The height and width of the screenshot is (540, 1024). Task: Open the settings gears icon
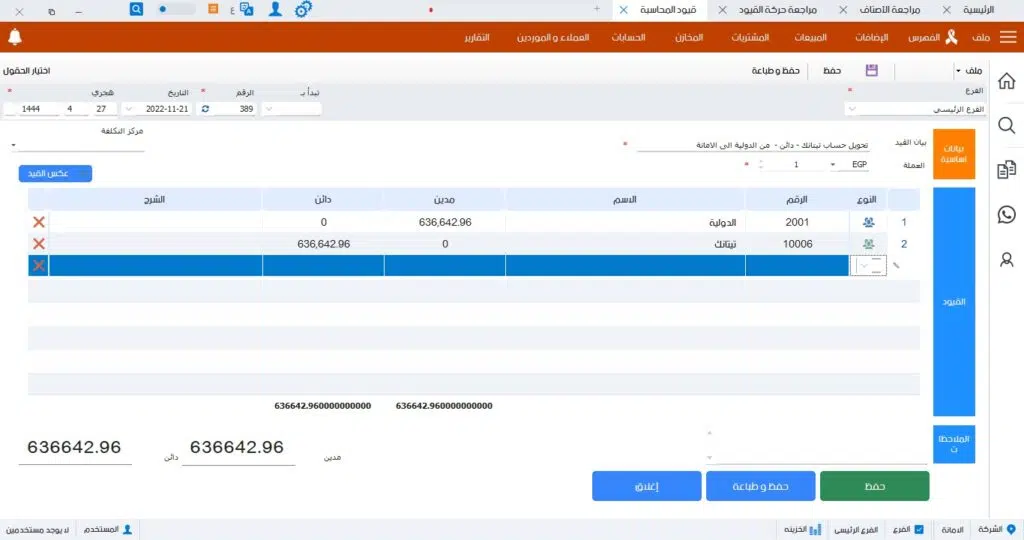[303, 10]
